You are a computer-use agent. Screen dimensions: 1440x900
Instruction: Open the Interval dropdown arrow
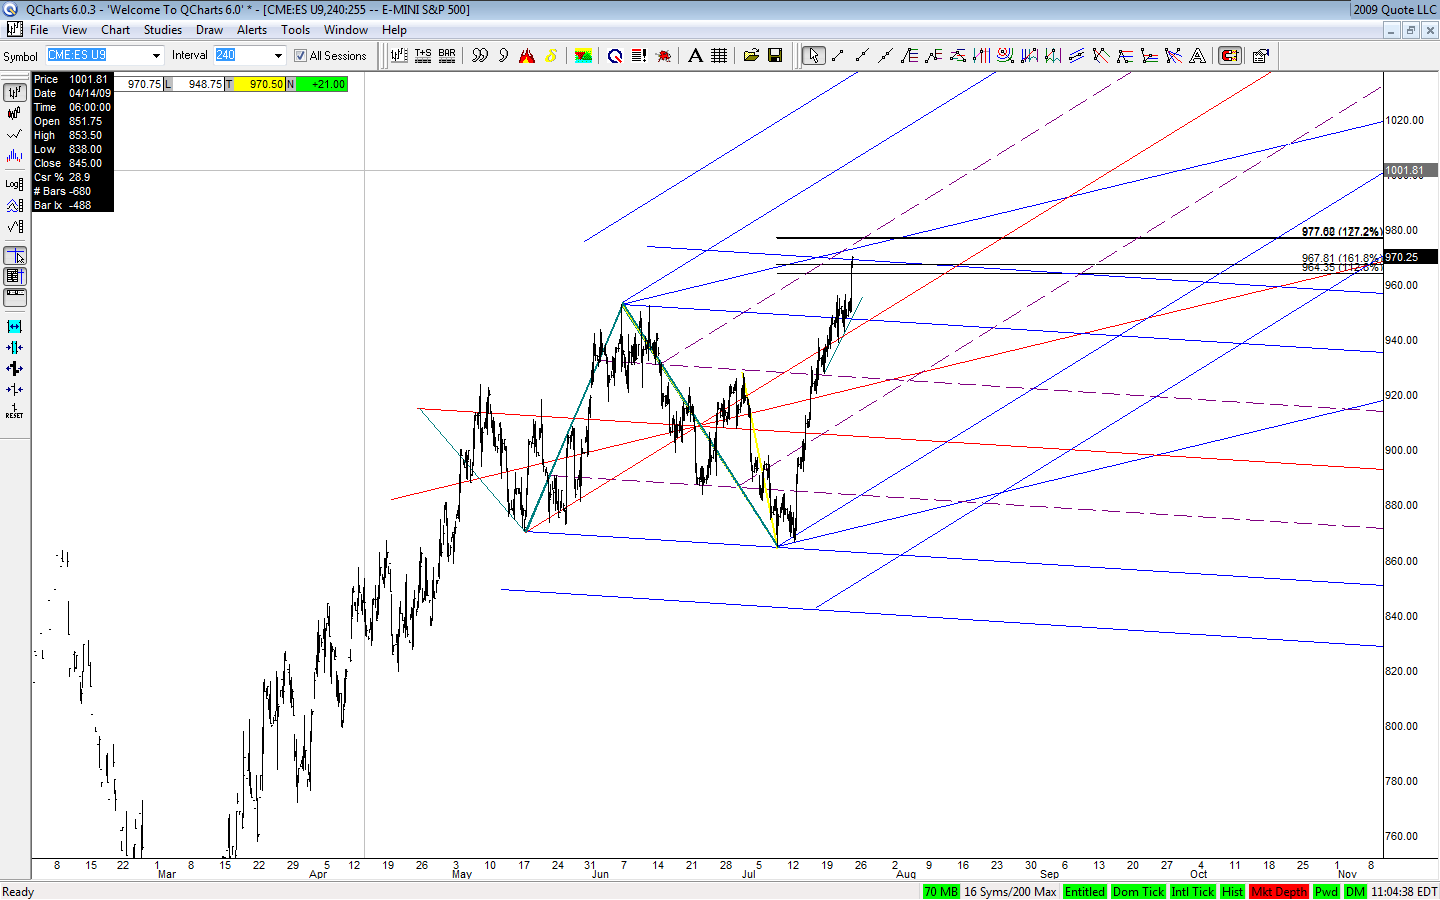(278, 56)
